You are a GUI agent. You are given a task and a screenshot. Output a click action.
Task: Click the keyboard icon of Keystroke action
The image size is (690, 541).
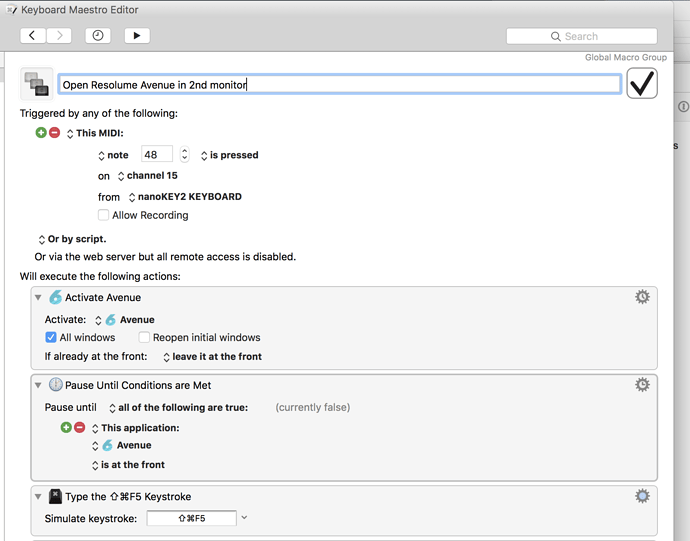tap(55, 496)
